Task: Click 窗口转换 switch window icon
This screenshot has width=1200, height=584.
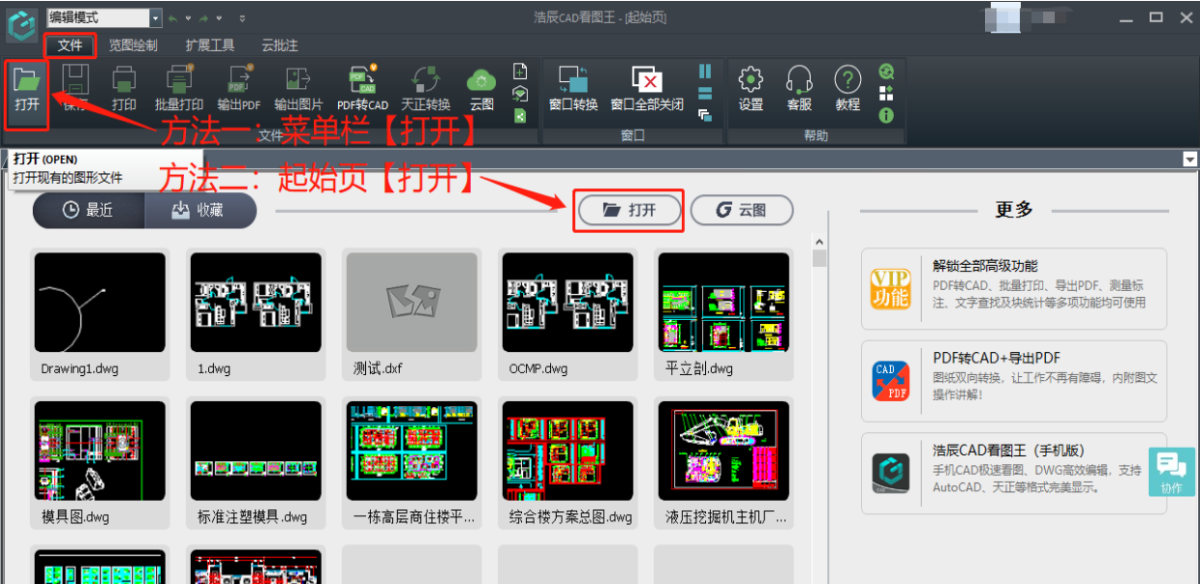Action: pyautogui.click(x=574, y=88)
